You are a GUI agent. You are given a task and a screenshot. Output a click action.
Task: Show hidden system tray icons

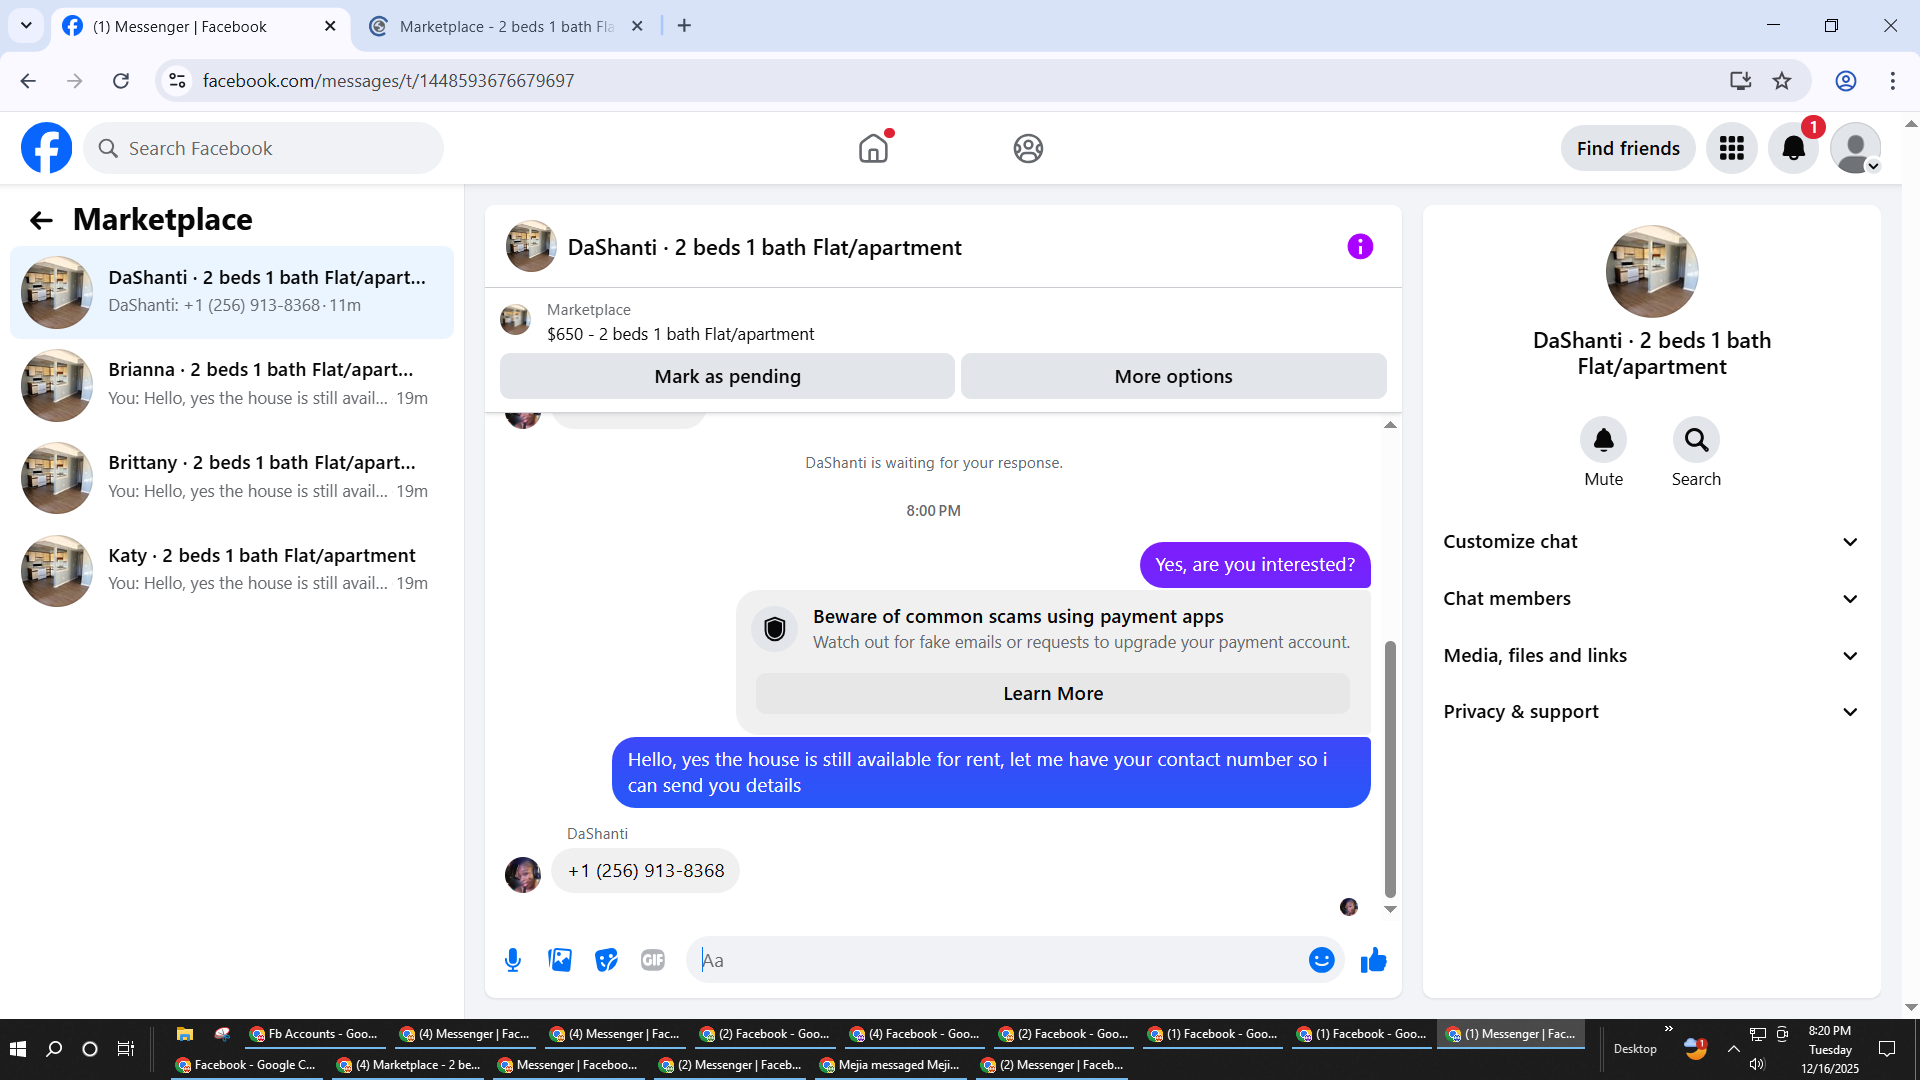pos(1733,1049)
